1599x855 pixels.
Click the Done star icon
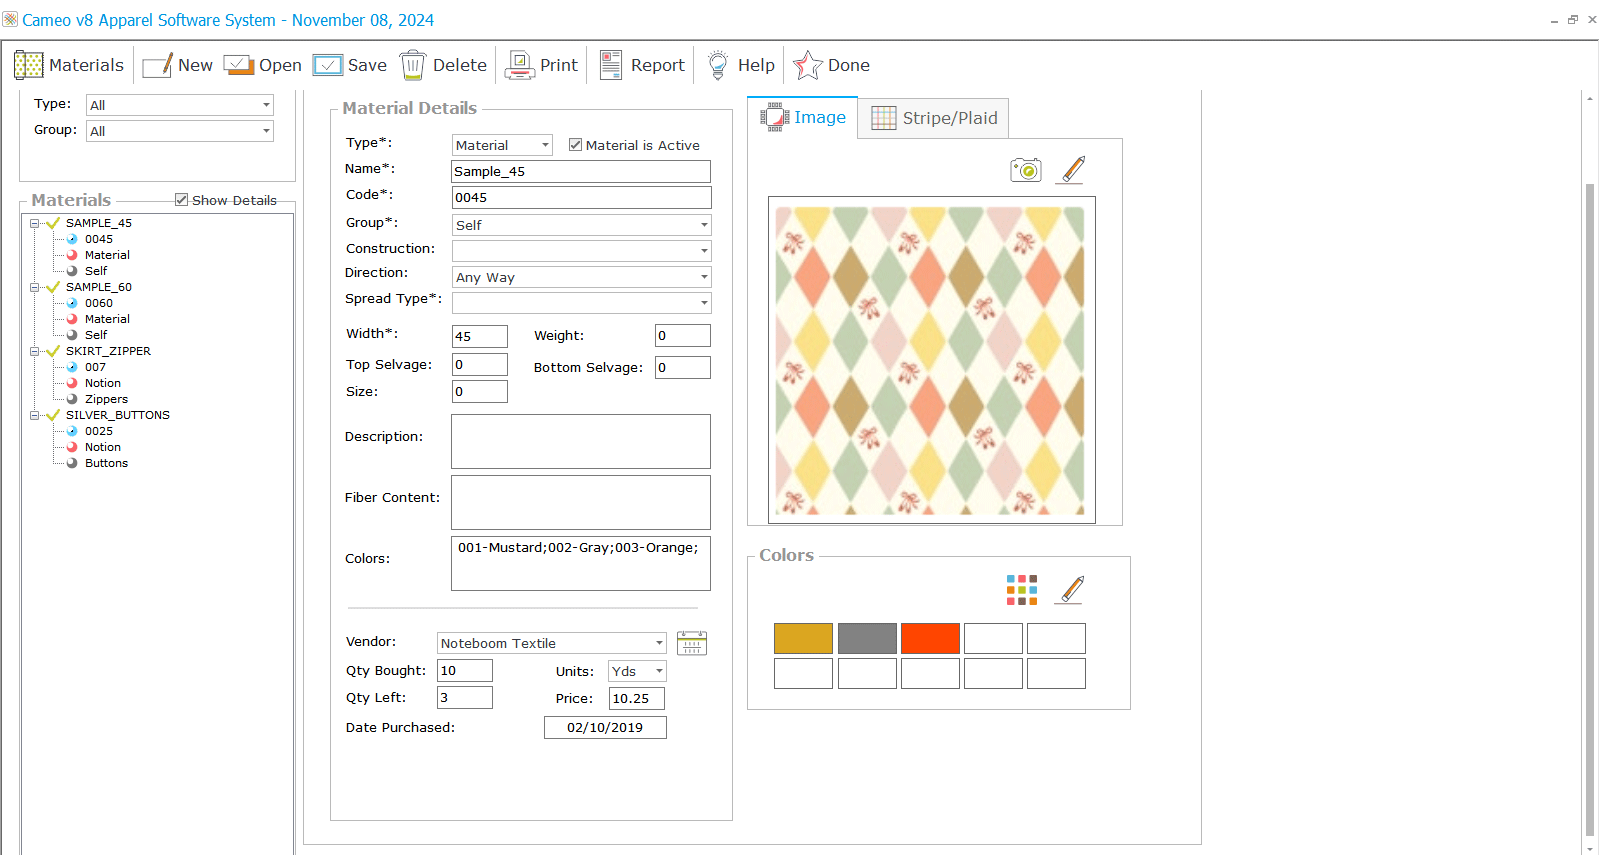pyautogui.click(x=807, y=65)
